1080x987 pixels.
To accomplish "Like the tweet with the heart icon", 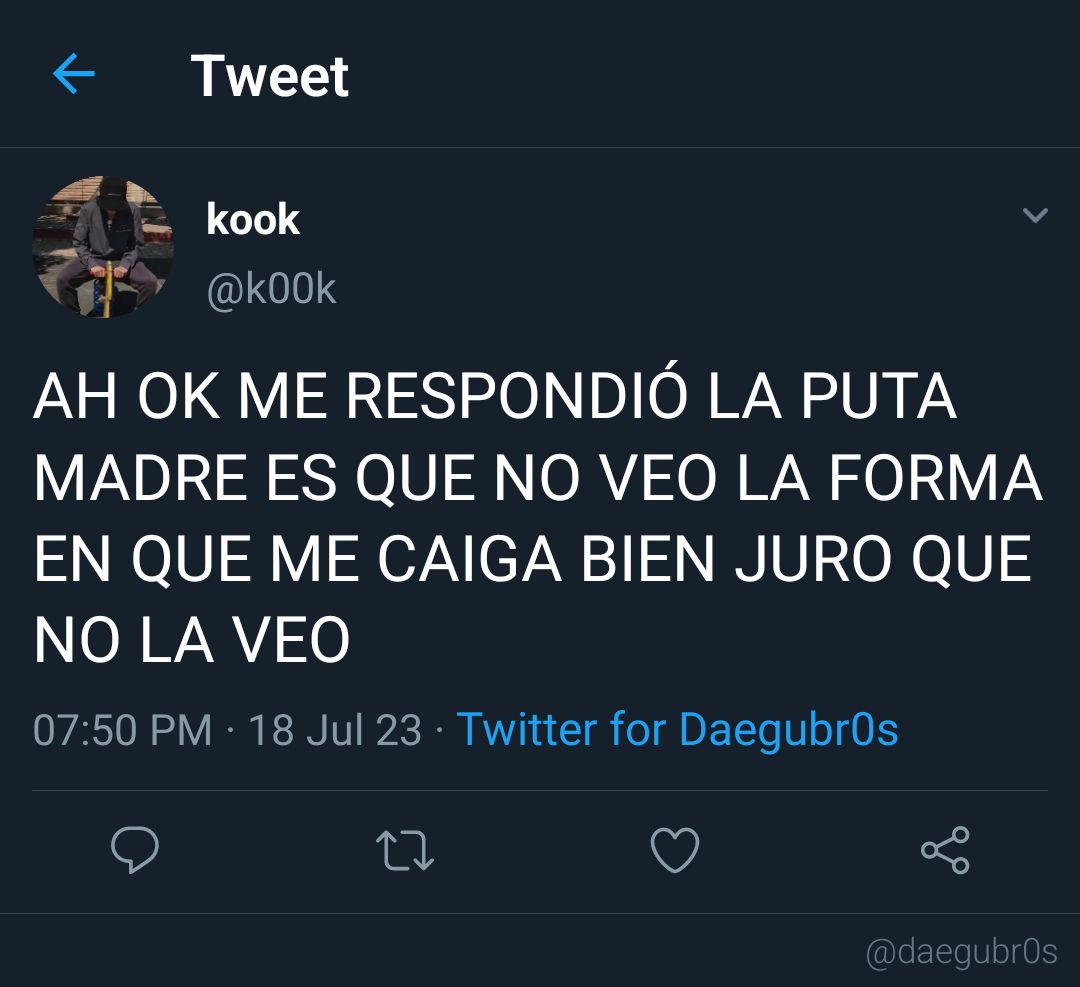I will click(x=675, y=850).
